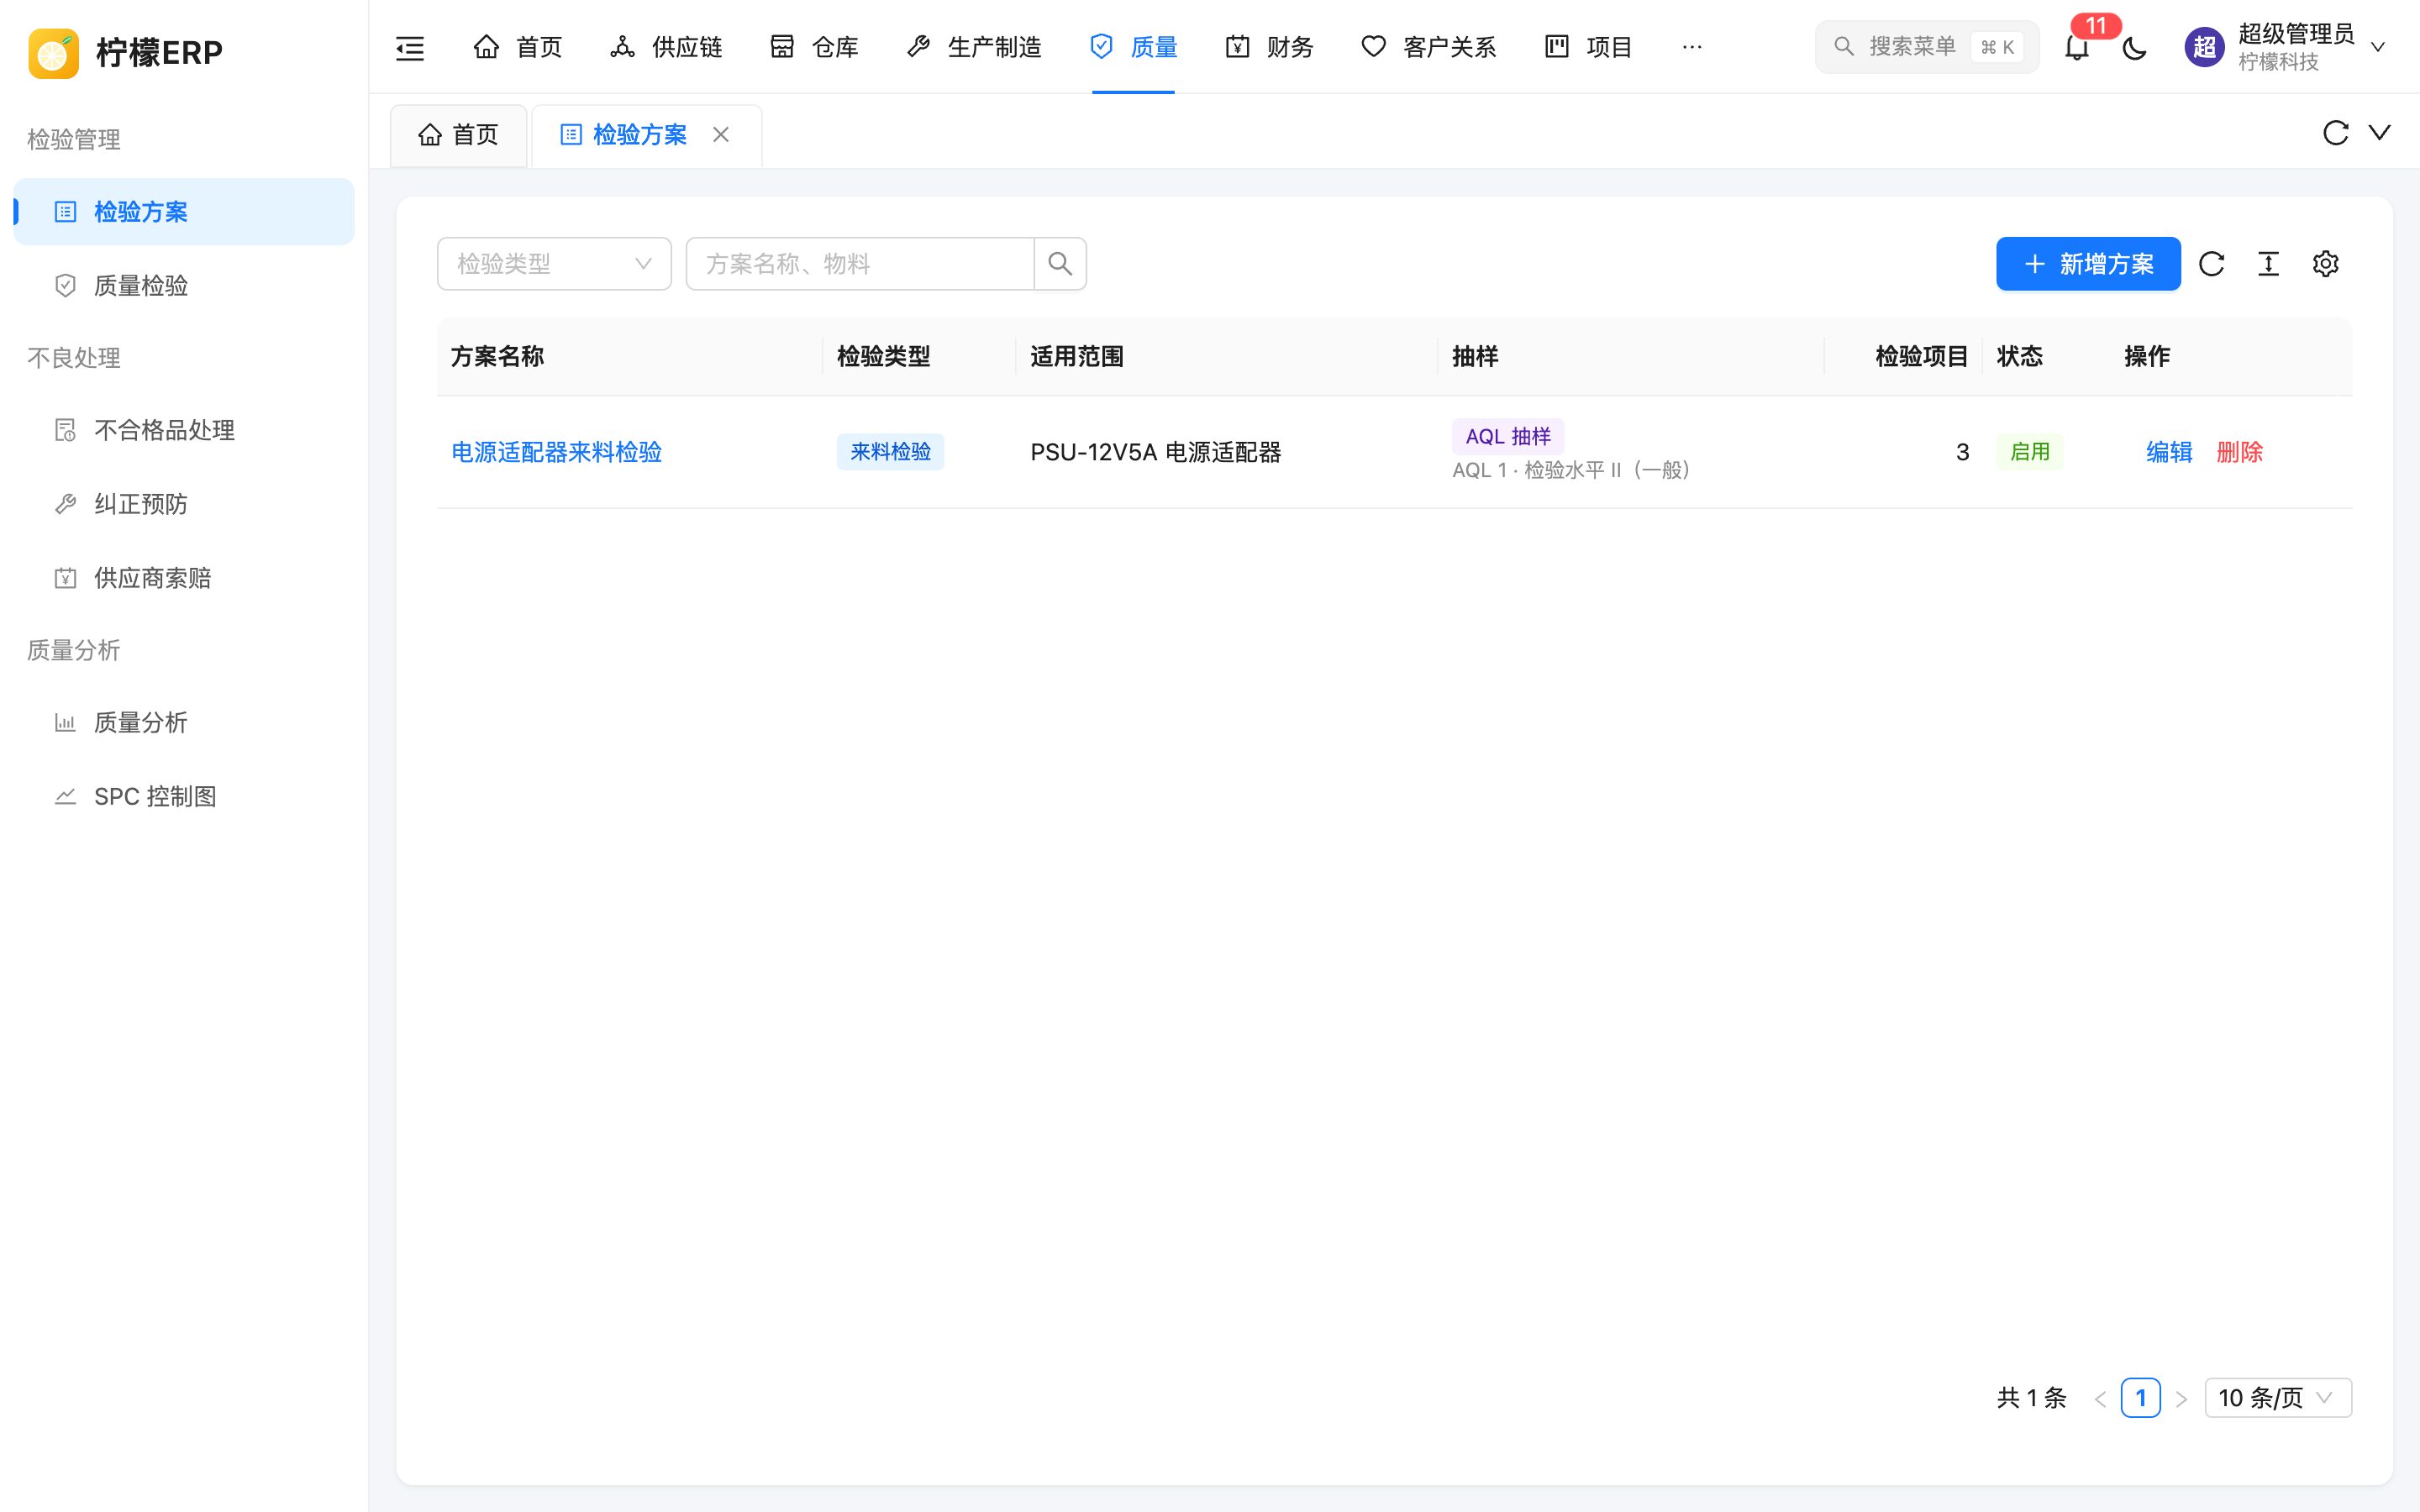Open SPC 控制图 in sidebar

[184, 796]
